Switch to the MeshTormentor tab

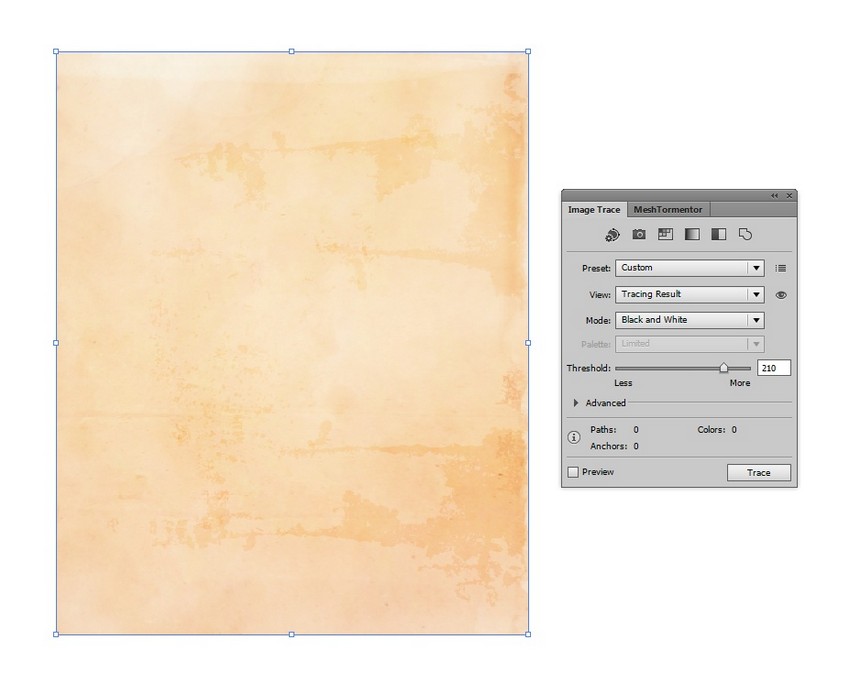click(667, 210)
